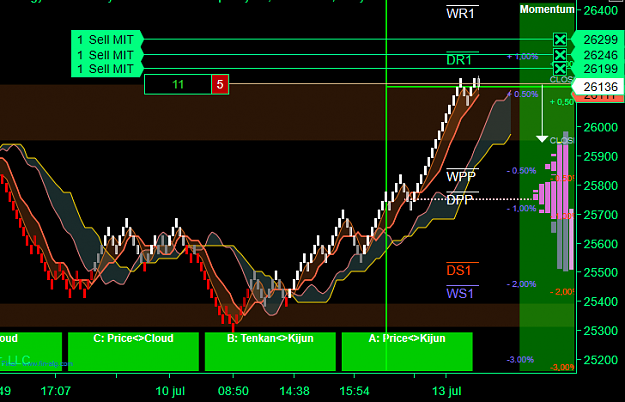The height and width of the screenshot is (402, 625).
Task: Click the 08:50 time axis label
Action: pos(233,391)
